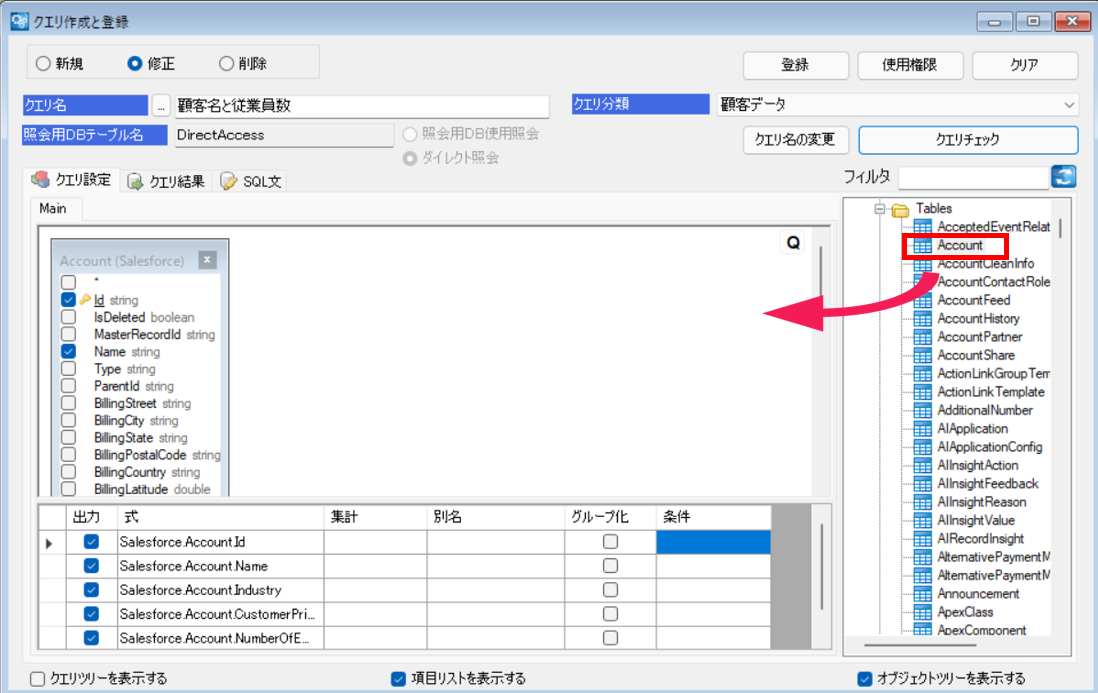Click the AccountFeed table icon
The width and height of the screenshot is (1098, 693).
pos(923,300)
